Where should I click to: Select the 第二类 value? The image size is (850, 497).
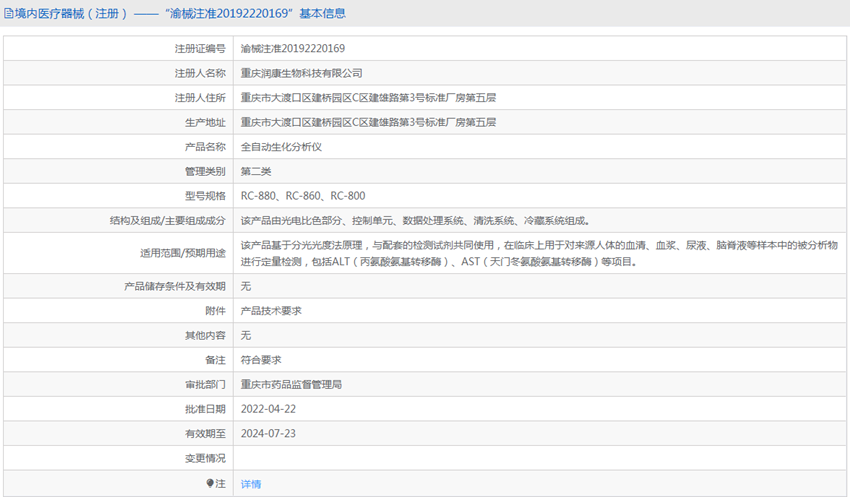[x=256, y=171]
